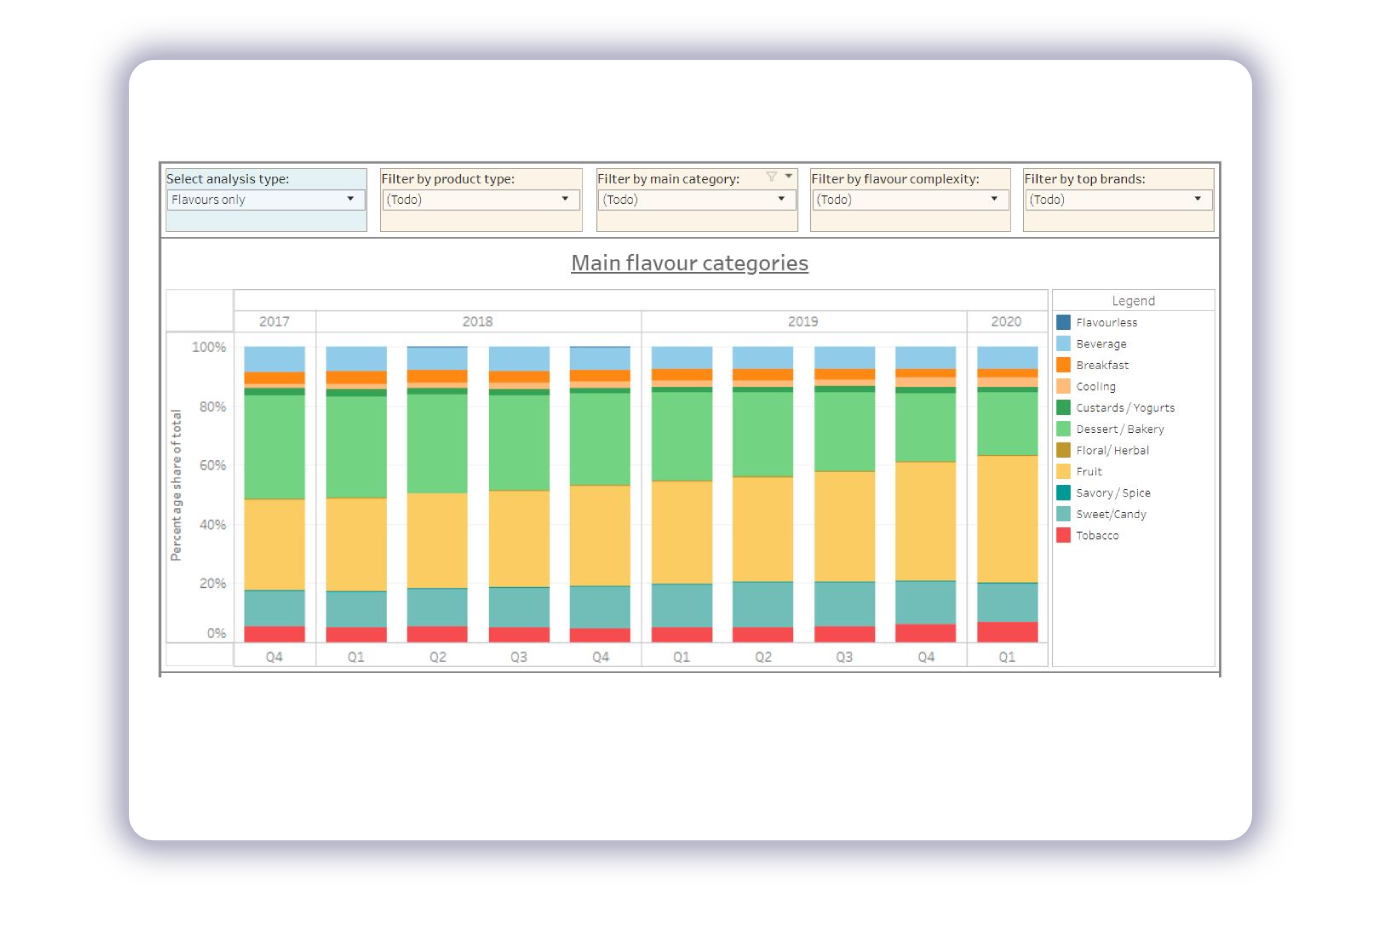Open the main category filter caret menu
Image resolution: width=1381 pixels, height=930 pixels.
click(x=789, y=177)
